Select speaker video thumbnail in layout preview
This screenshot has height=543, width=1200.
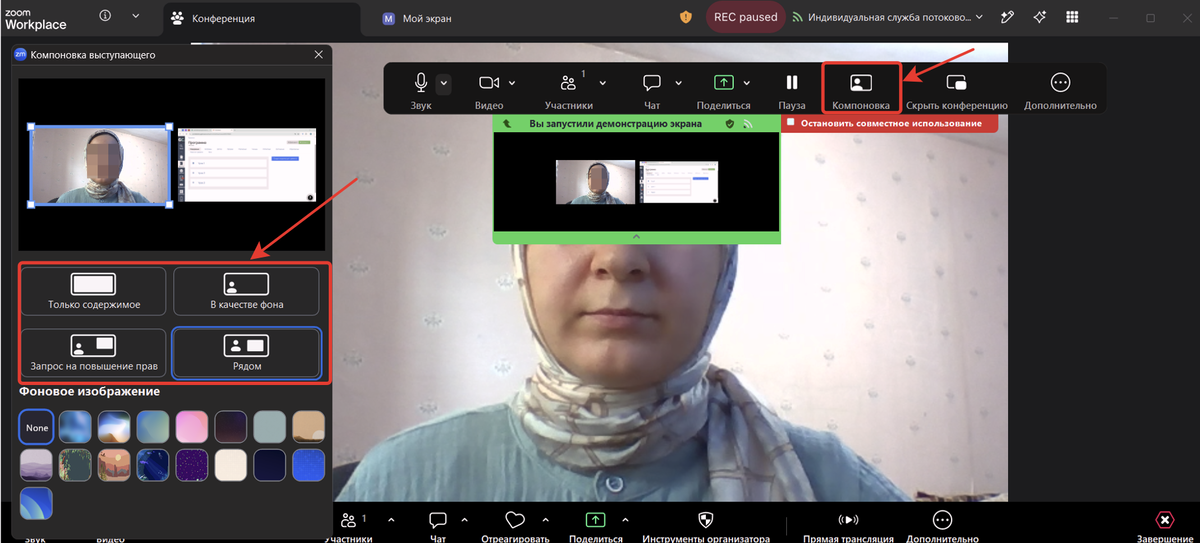[101, 166]
